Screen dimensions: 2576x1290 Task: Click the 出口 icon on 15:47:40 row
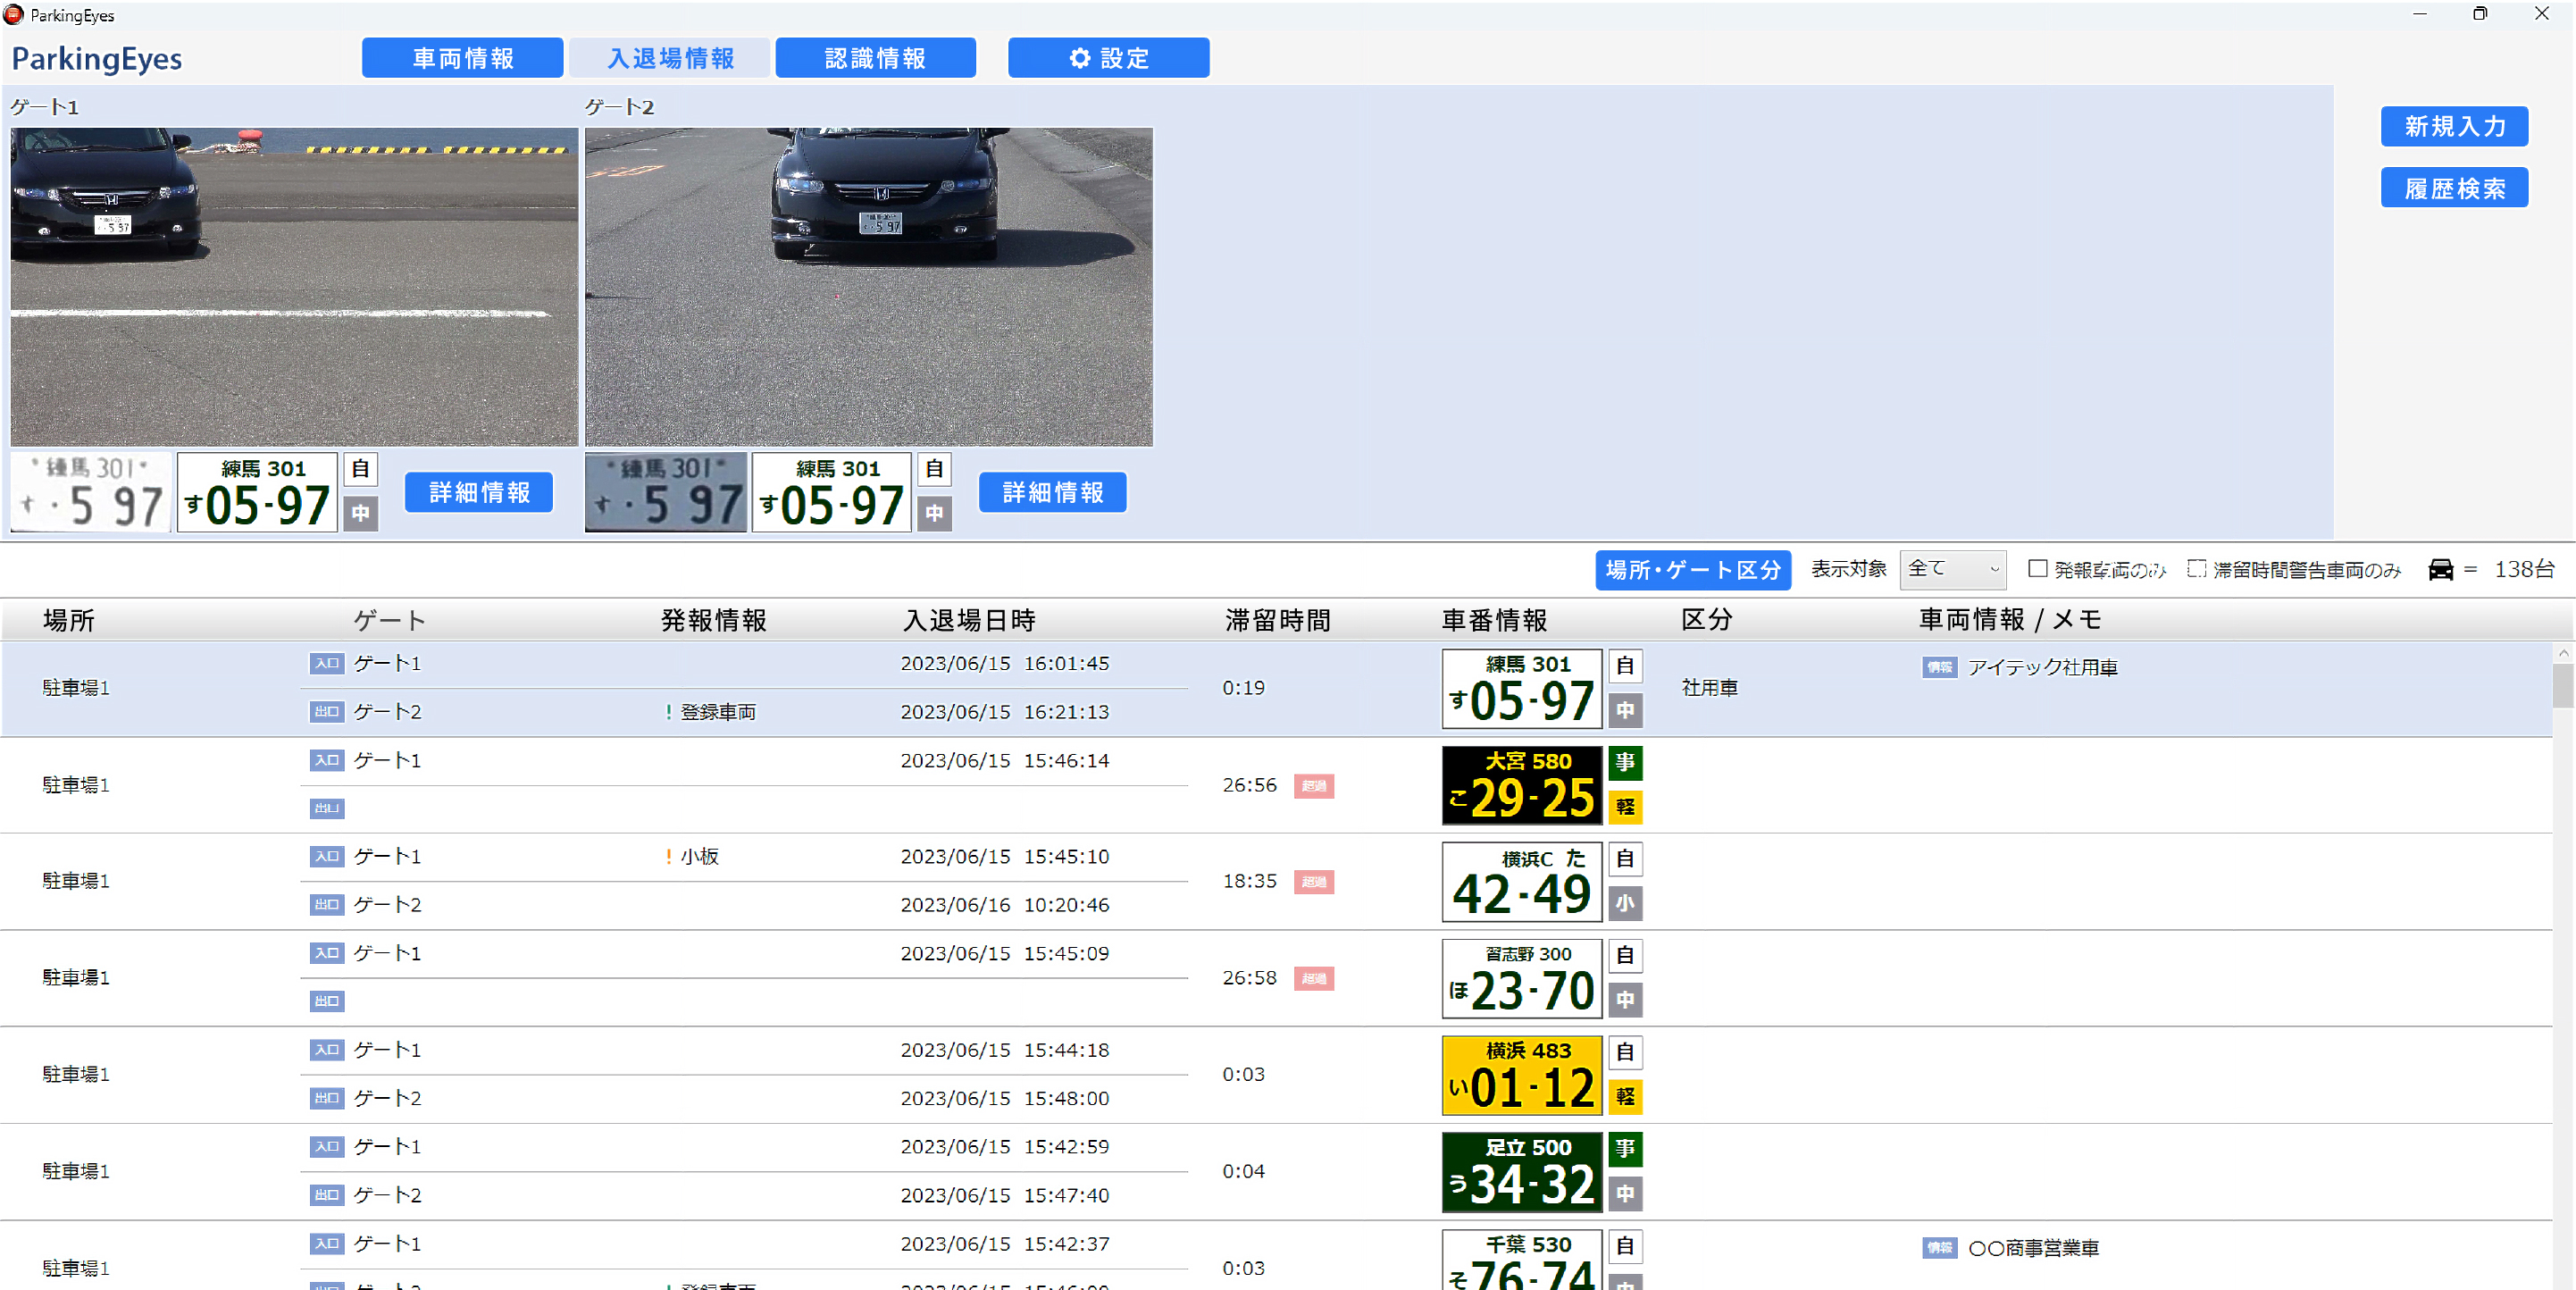pyautogui.click(x=327, y=1195)
